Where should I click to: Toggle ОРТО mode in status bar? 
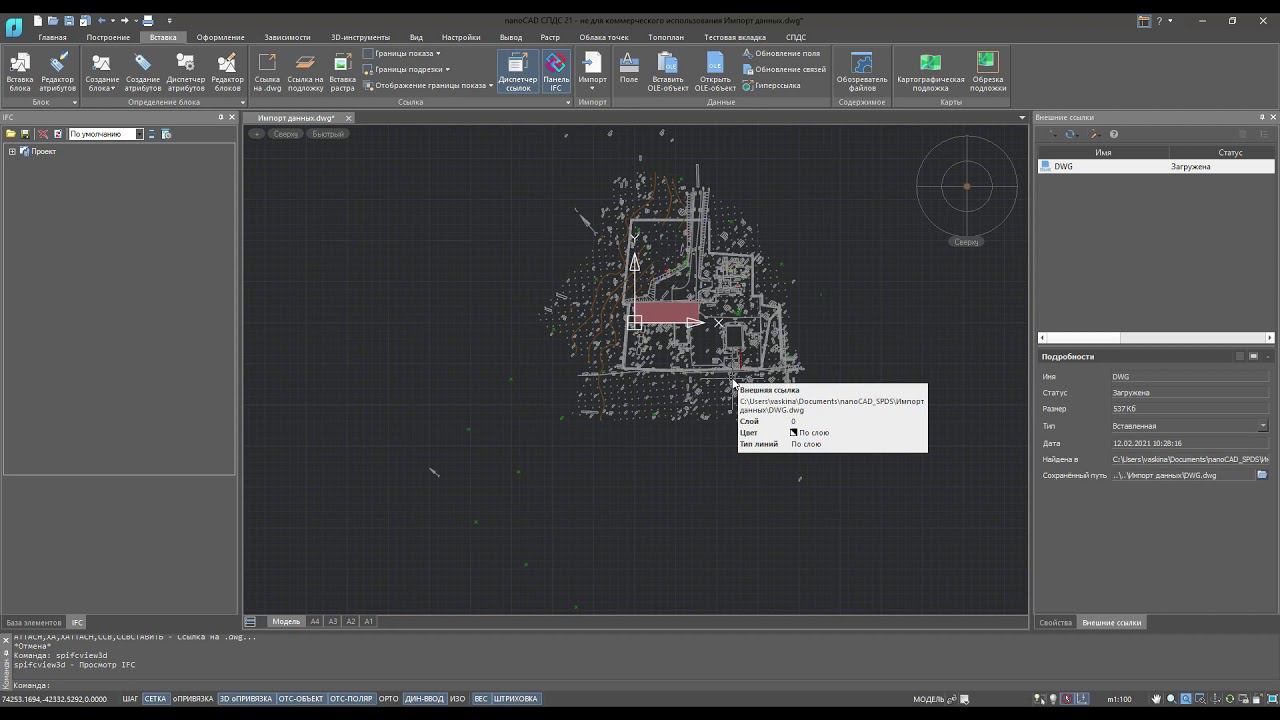point(389,699)
